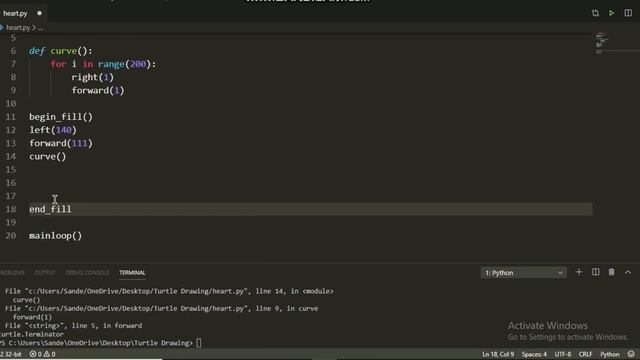Change line endings via CRLF
This screenshot has width=640, height=360.
click(585, 354)
